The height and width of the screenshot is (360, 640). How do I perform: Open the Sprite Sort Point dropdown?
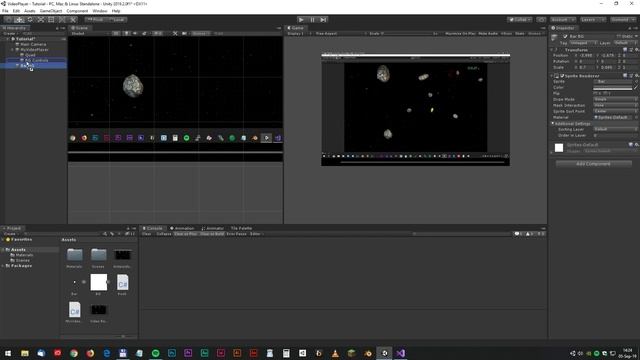615,111
